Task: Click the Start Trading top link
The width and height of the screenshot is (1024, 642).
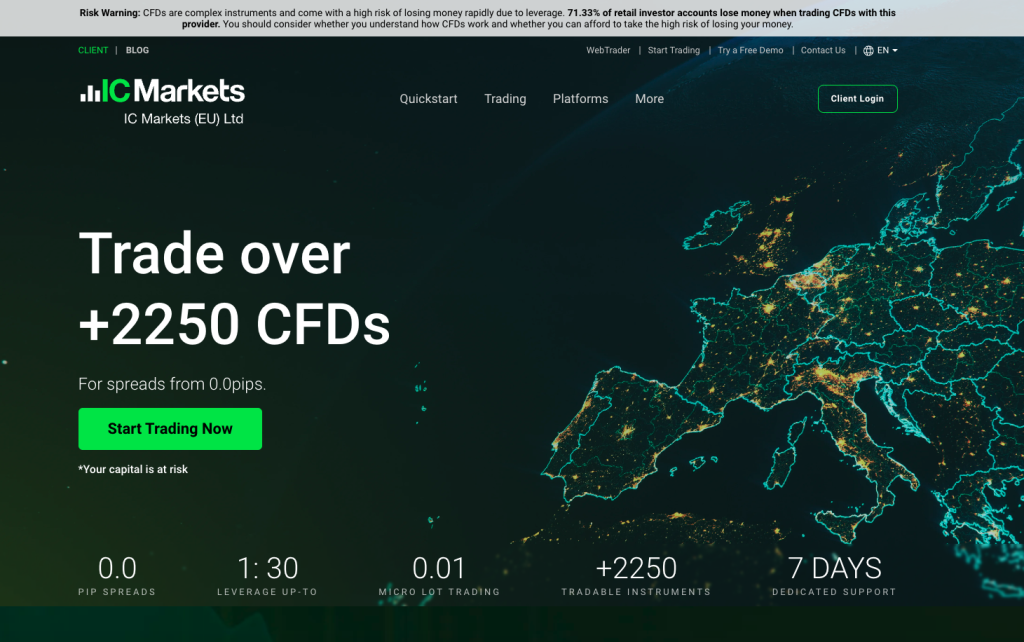Action: (x=673, y=51)
